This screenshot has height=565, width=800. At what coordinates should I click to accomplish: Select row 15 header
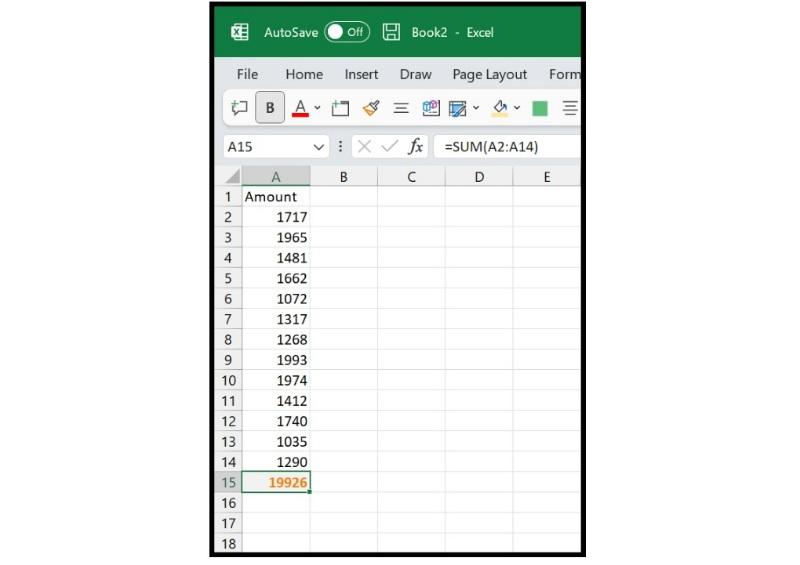[228, 482]
